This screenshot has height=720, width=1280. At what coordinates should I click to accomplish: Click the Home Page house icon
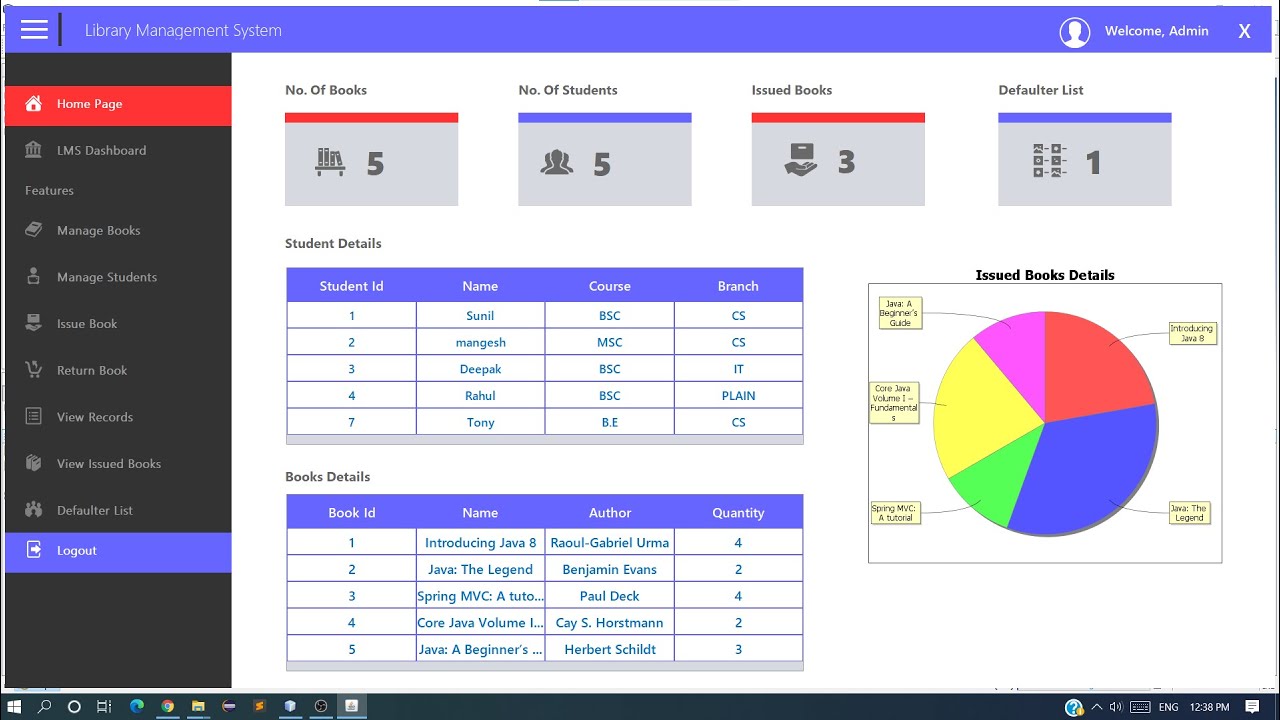tap(34, 104)
